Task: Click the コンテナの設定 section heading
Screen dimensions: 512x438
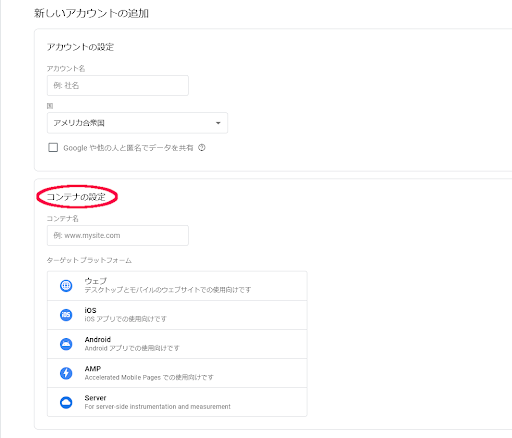Action: pyautogui.click(x=76, y=197)
